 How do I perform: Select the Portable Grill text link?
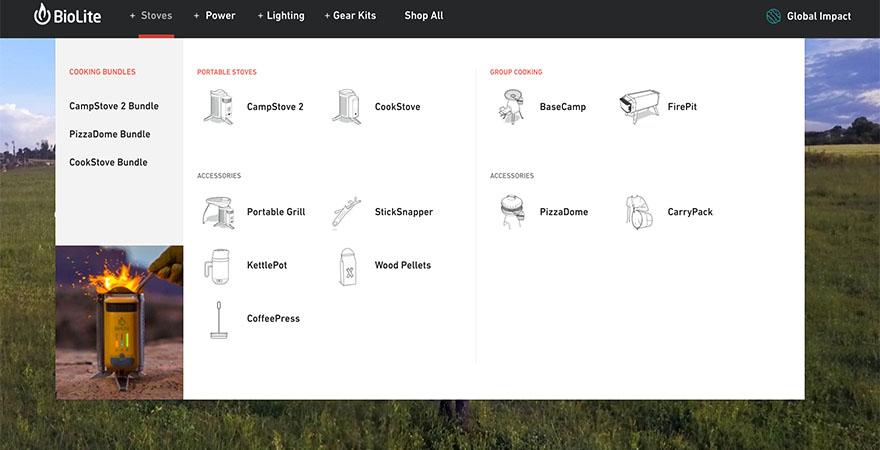pos(276,212)
